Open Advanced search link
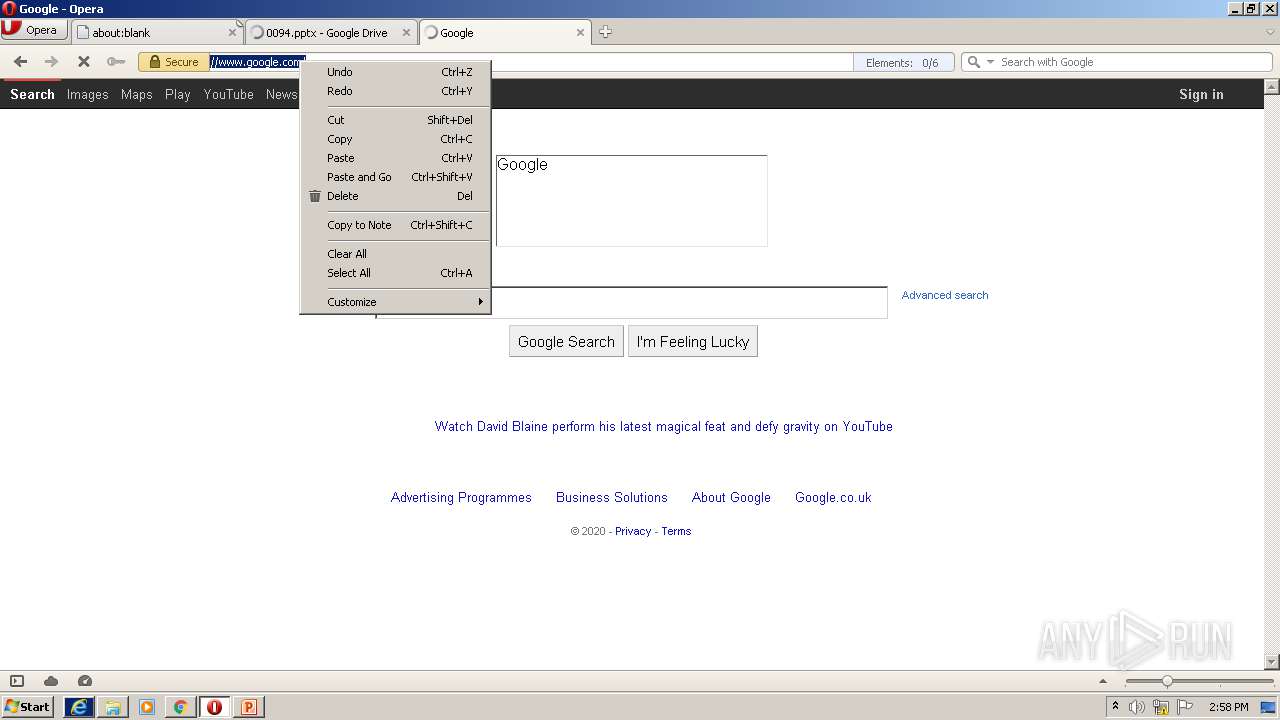Screen dimensions: 1280x720 [945, 295]
